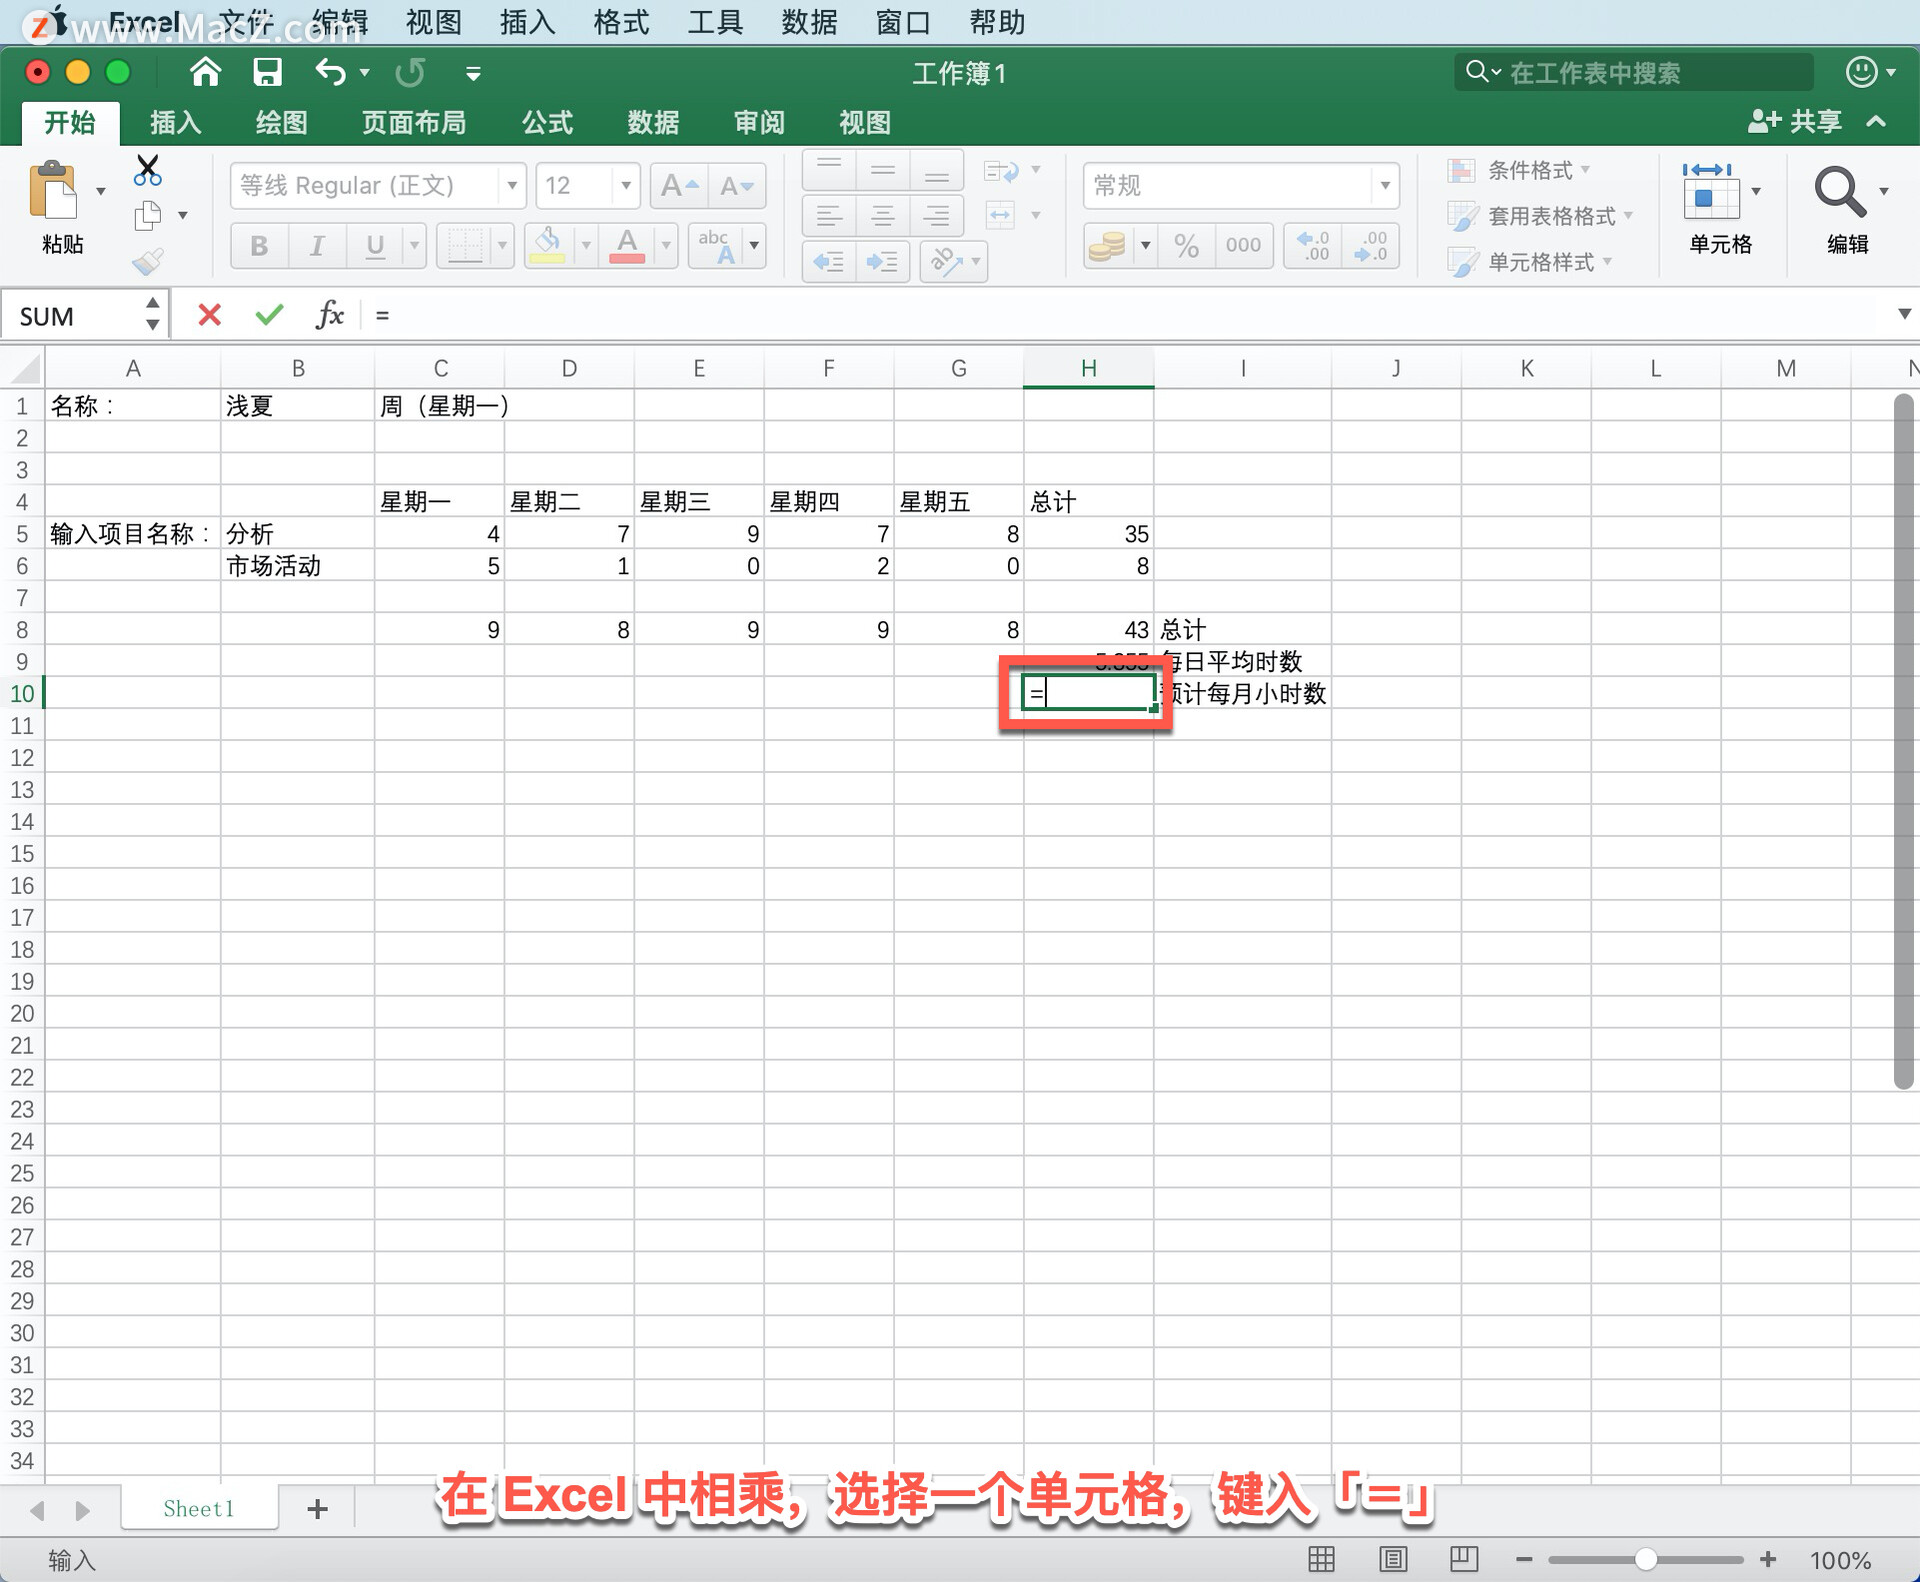Save the workbook with the floppy disk icon
The image size is (1920, 1582).
(x=267, y=72)
